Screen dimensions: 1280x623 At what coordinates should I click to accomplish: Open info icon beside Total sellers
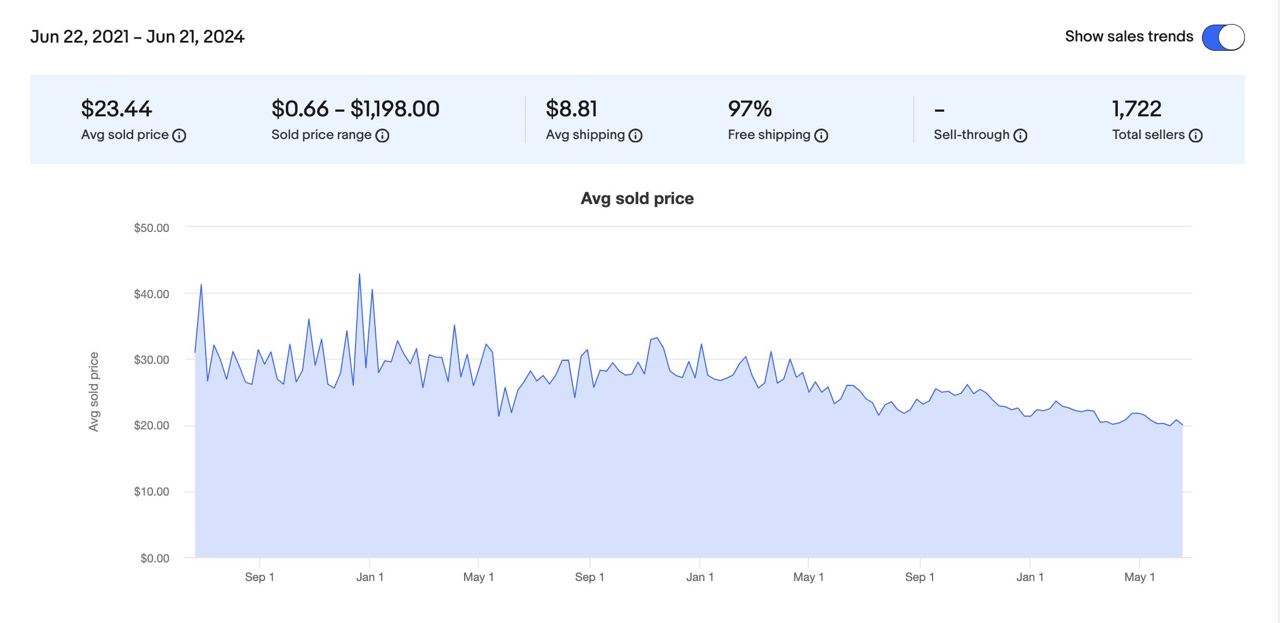1195,136
